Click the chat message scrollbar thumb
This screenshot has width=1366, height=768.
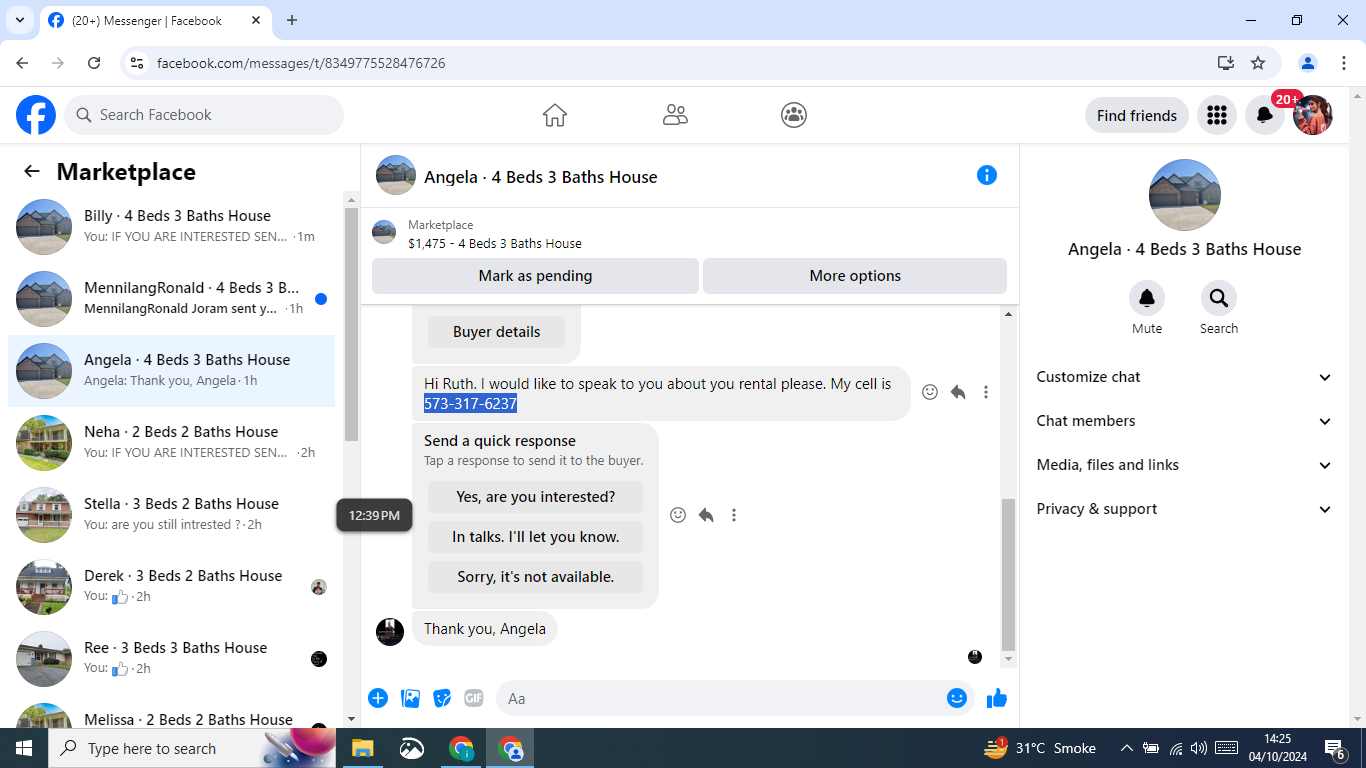click(x=1008, y=574)
